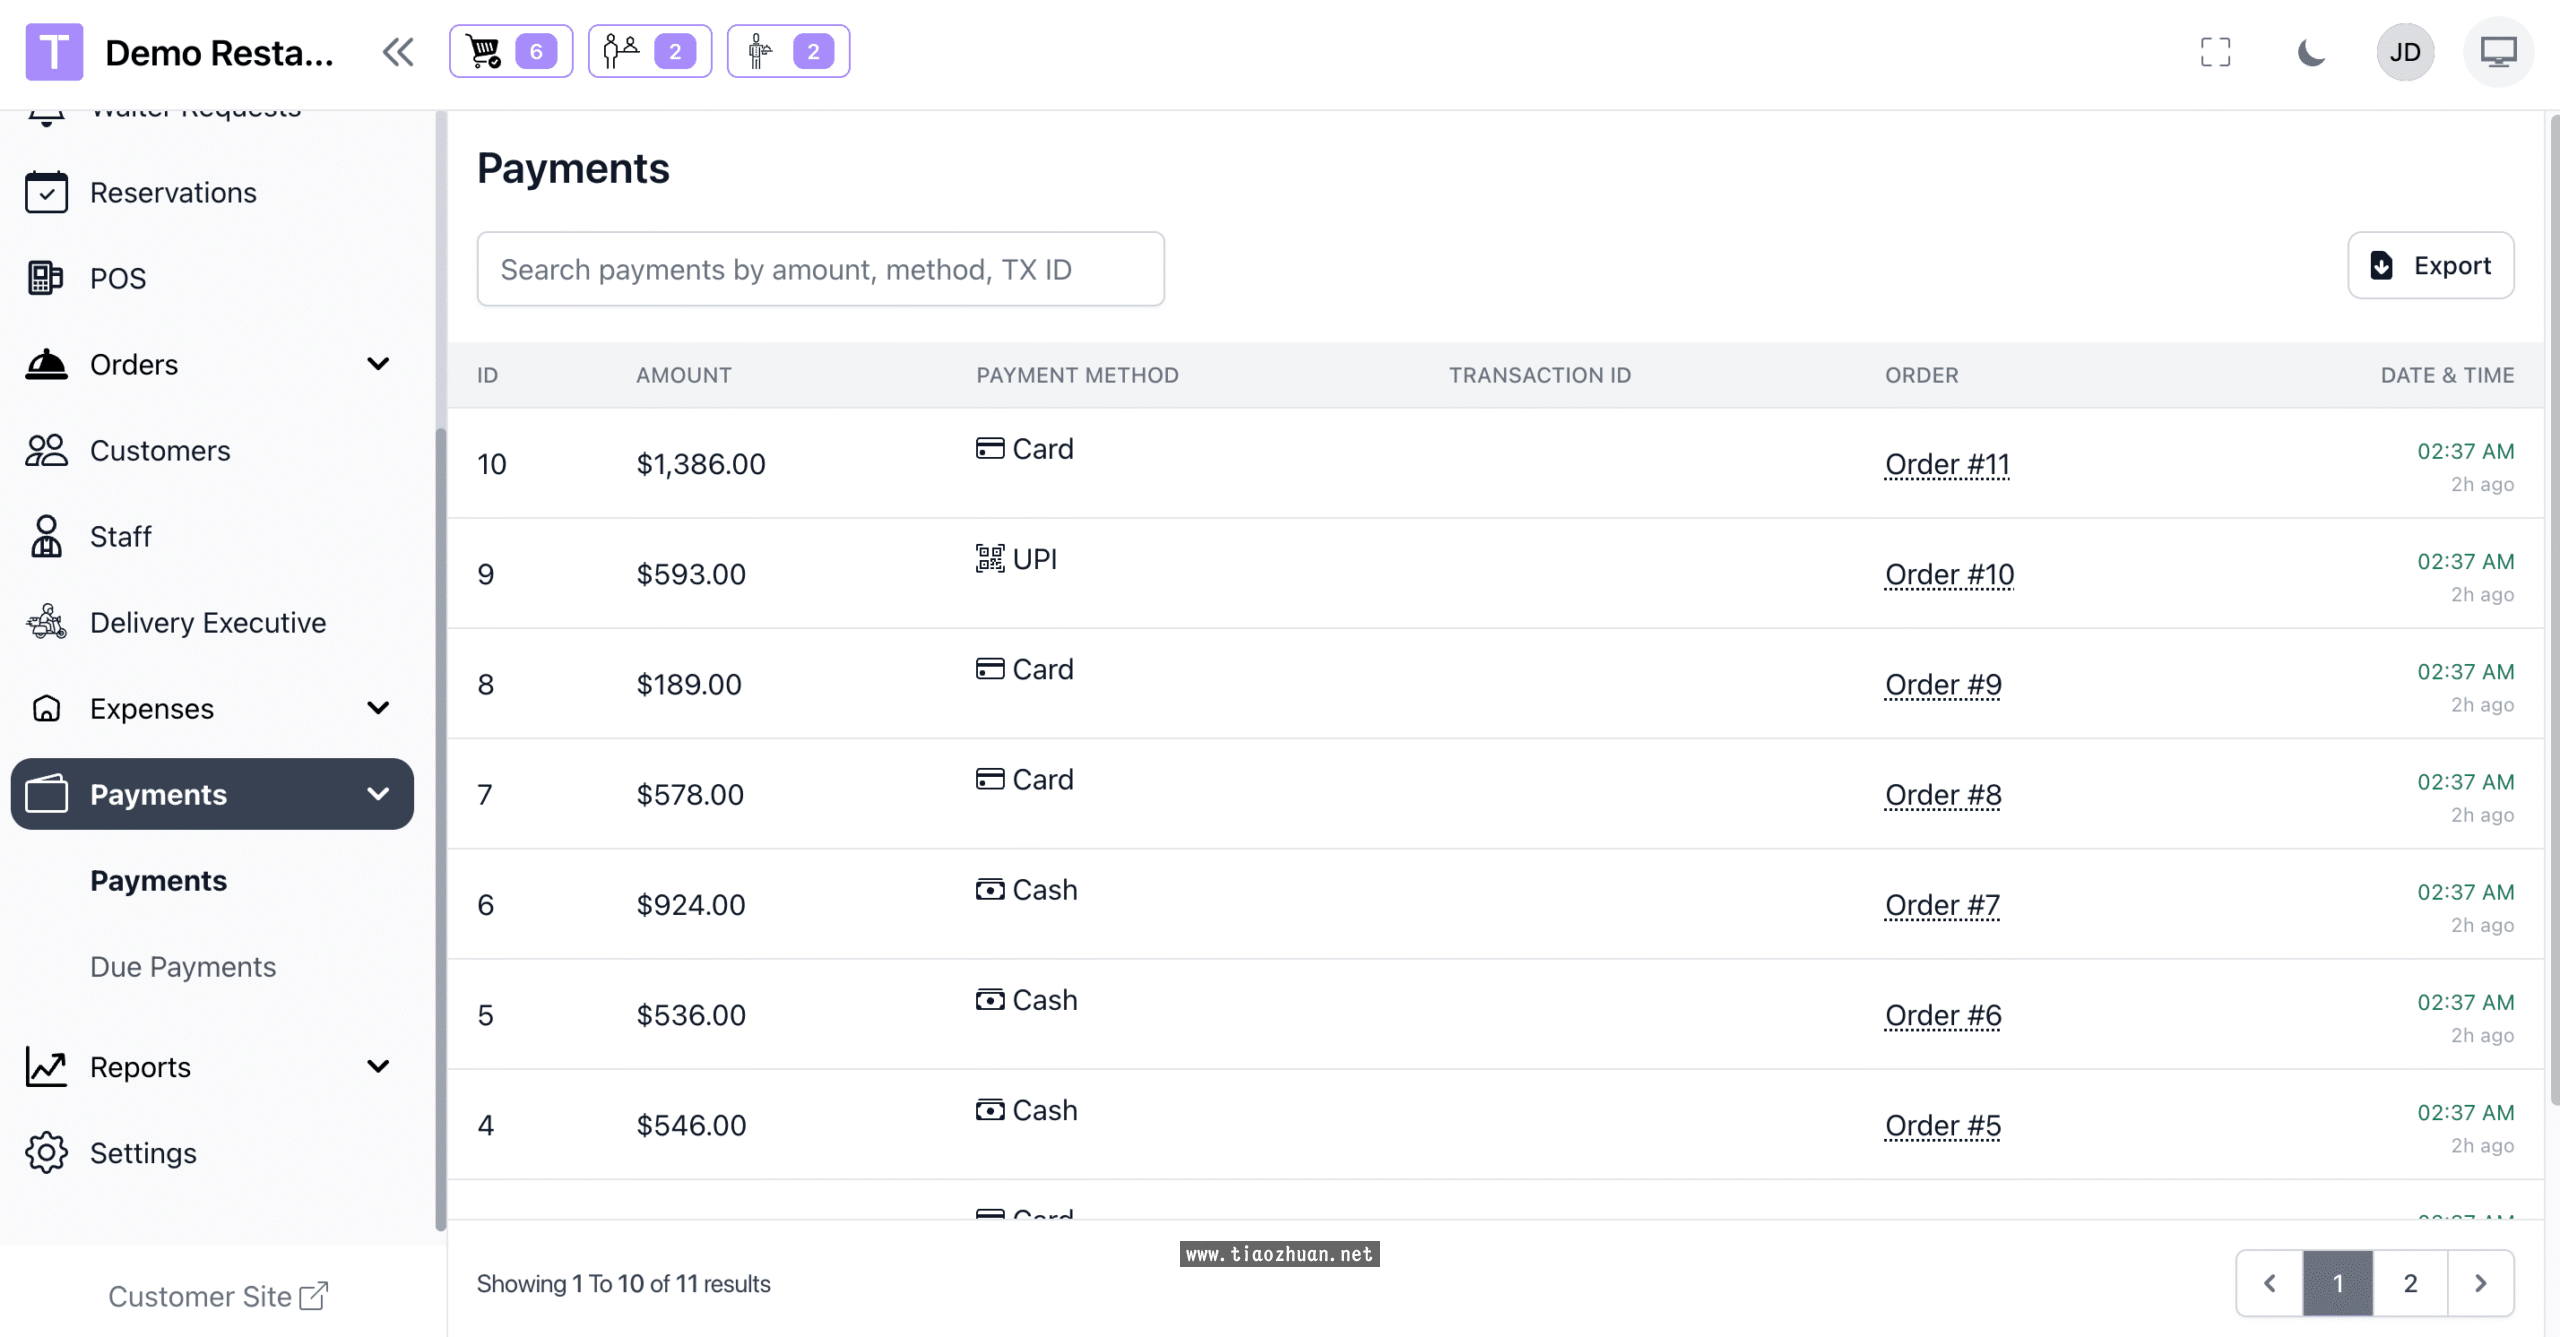Go to the Delivery Executive page
Image resolution: width=2560 pixels, height=1337 pixels.
[x=208, y=622]
